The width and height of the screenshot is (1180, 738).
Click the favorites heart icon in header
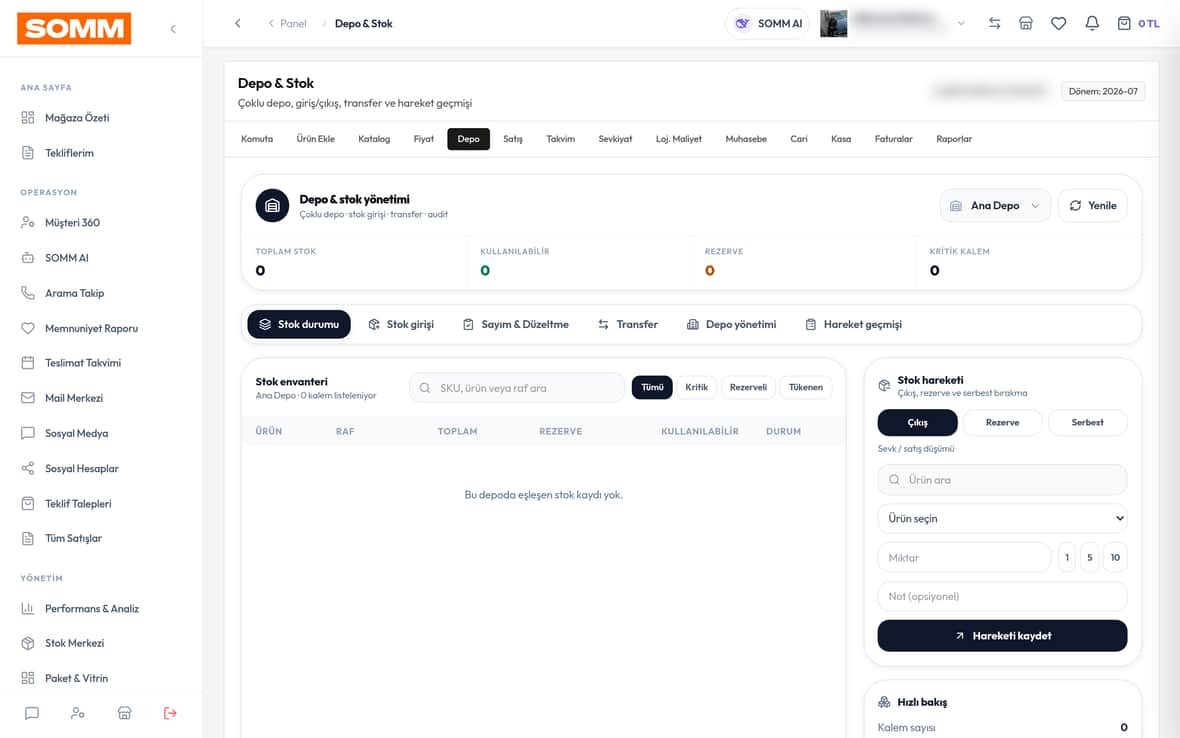(x=1058, y=23)
